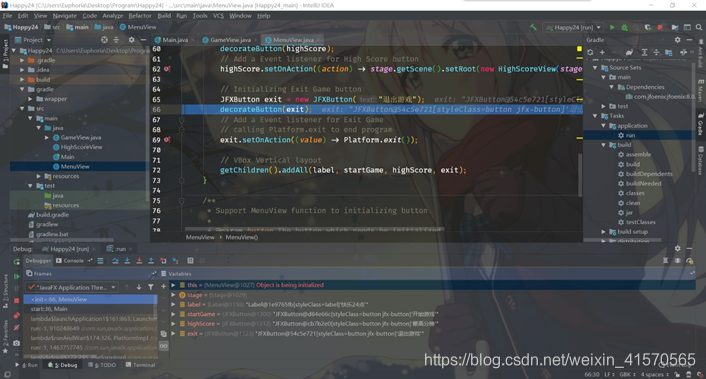This screenshot has height=379, width=706.
Task: Open JavaFX Application Thread dropdown
Action: coord(71,287)
